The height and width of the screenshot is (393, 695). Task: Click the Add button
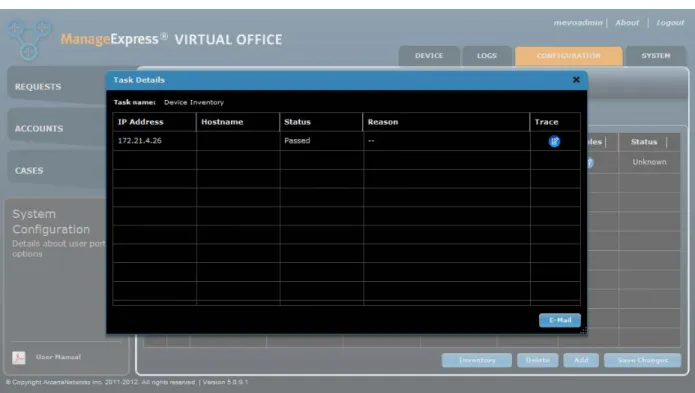[x=581, y=360]
